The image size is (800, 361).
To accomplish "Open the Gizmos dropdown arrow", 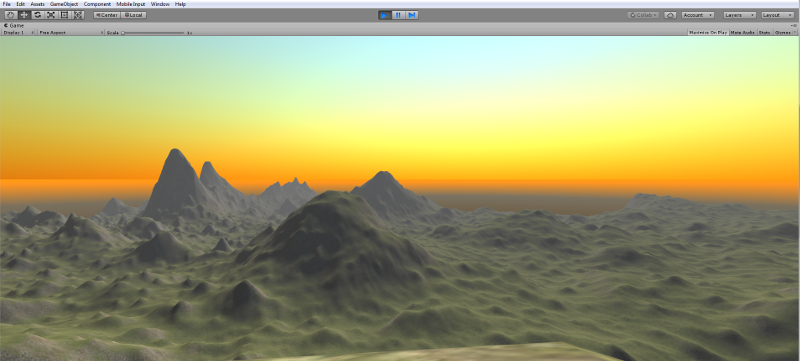I will [795, 32].
